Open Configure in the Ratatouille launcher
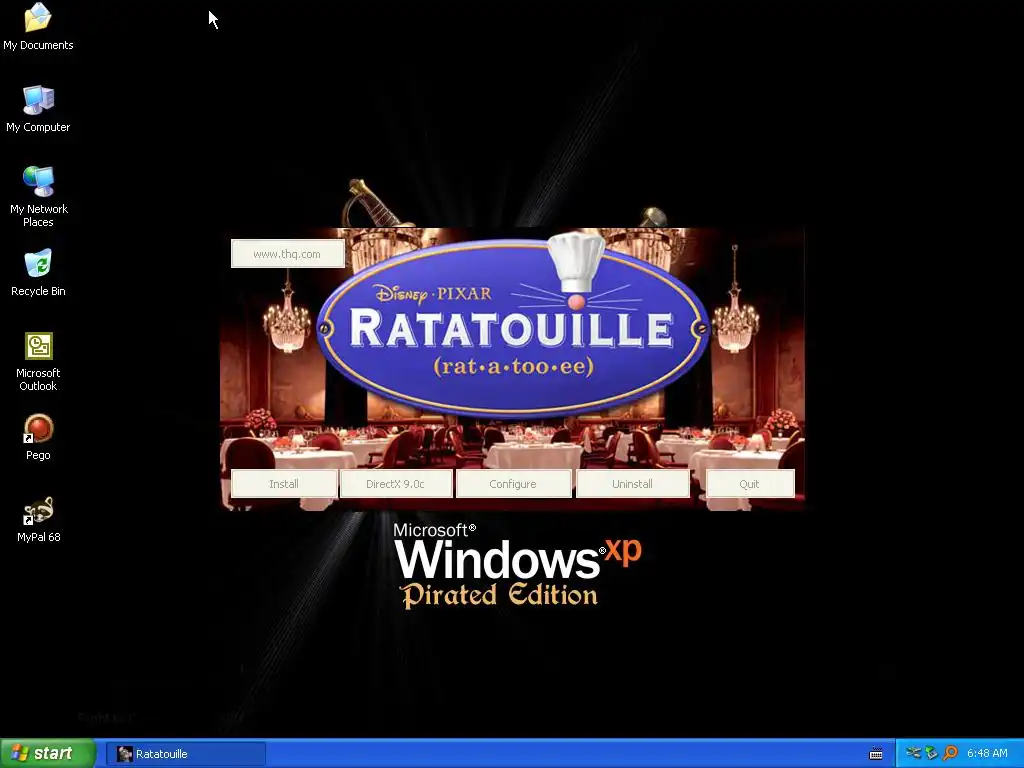Image resolution: width=1024 pixels, height=768 pixels. click(x=513, y=484)
